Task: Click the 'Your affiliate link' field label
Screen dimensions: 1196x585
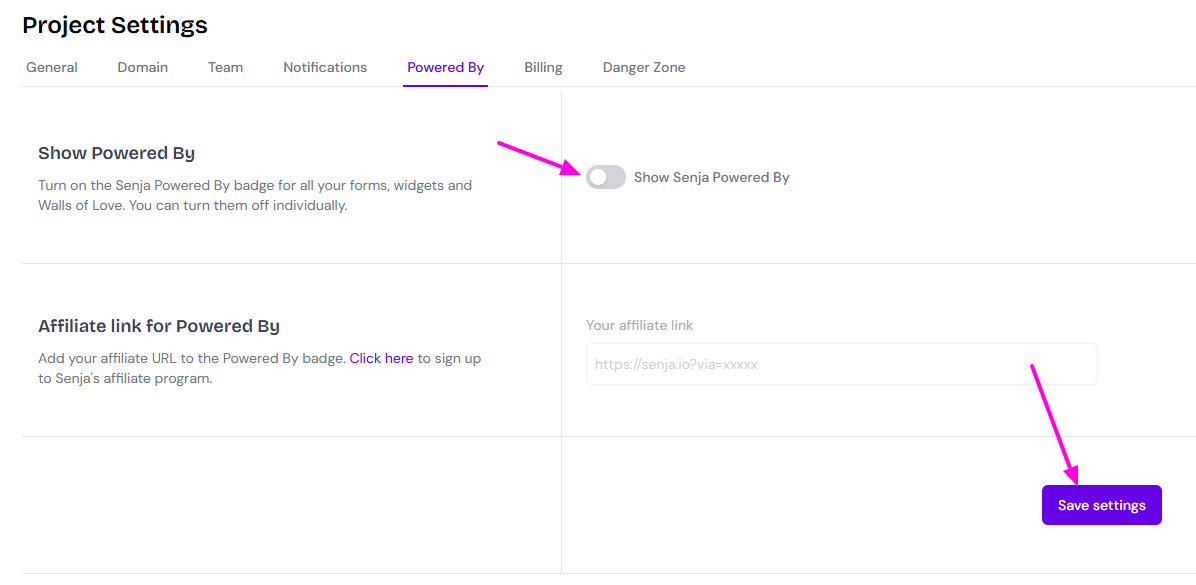Action: pyautogui.click(x=639, y=325)
